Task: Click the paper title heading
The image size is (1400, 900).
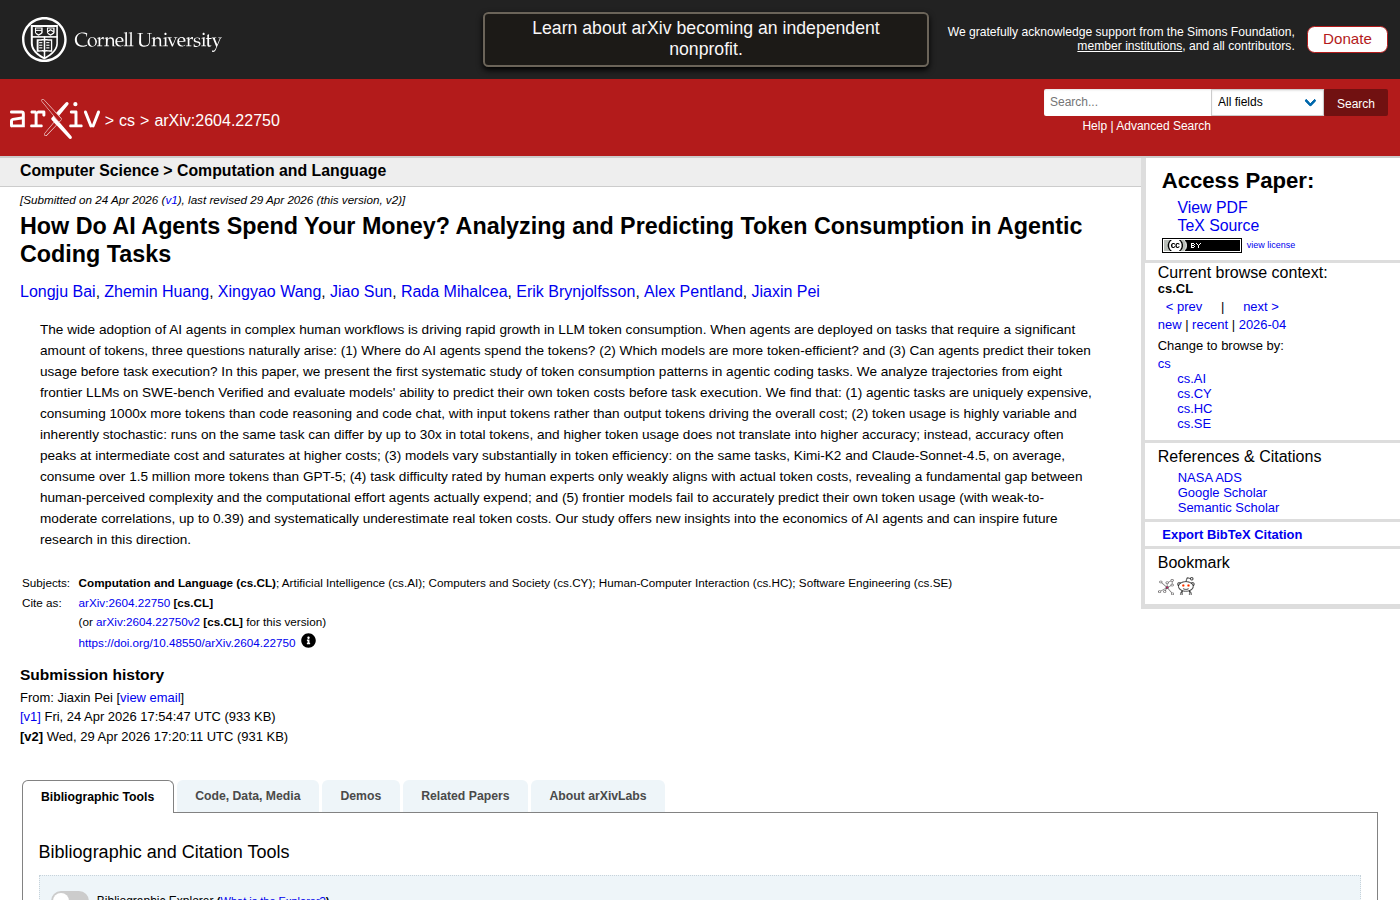Action: click(551, 240)
